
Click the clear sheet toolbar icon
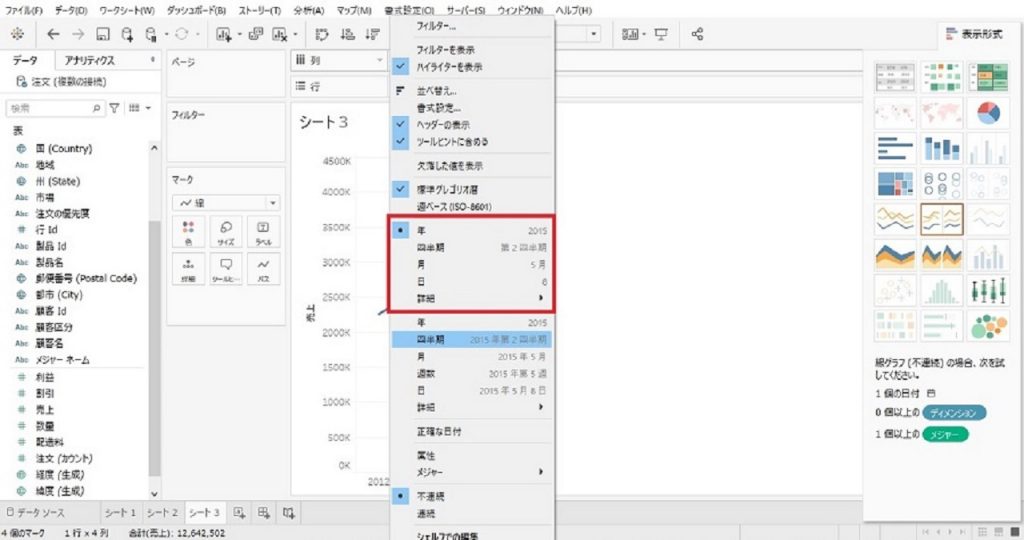pyautogui.click(x=280, y=34)
